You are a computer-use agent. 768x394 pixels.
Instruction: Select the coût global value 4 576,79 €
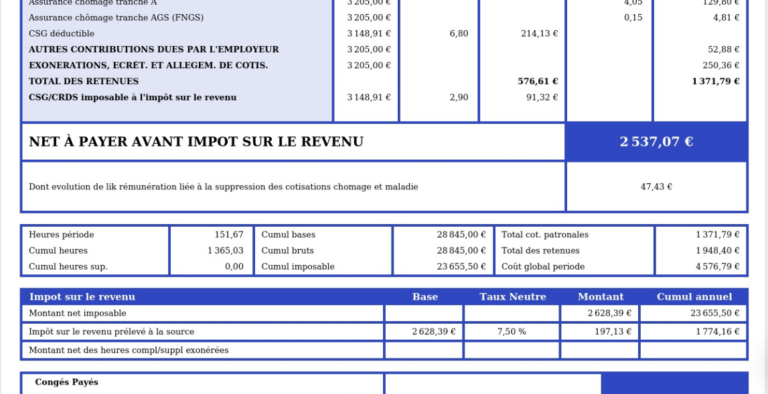pos(718,267)
